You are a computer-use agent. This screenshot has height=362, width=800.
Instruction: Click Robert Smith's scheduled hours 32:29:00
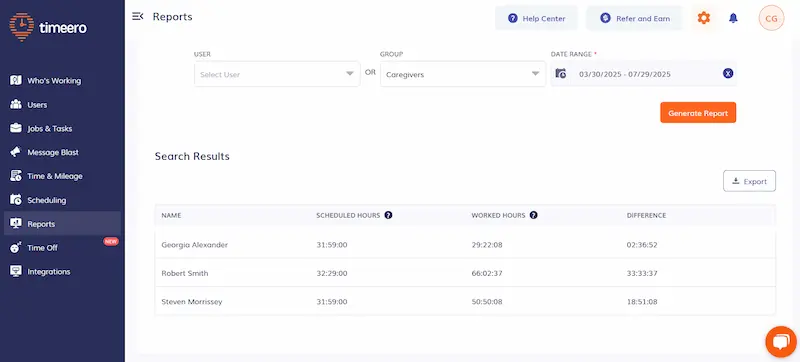pyautogui.click(x=332, y=273)
